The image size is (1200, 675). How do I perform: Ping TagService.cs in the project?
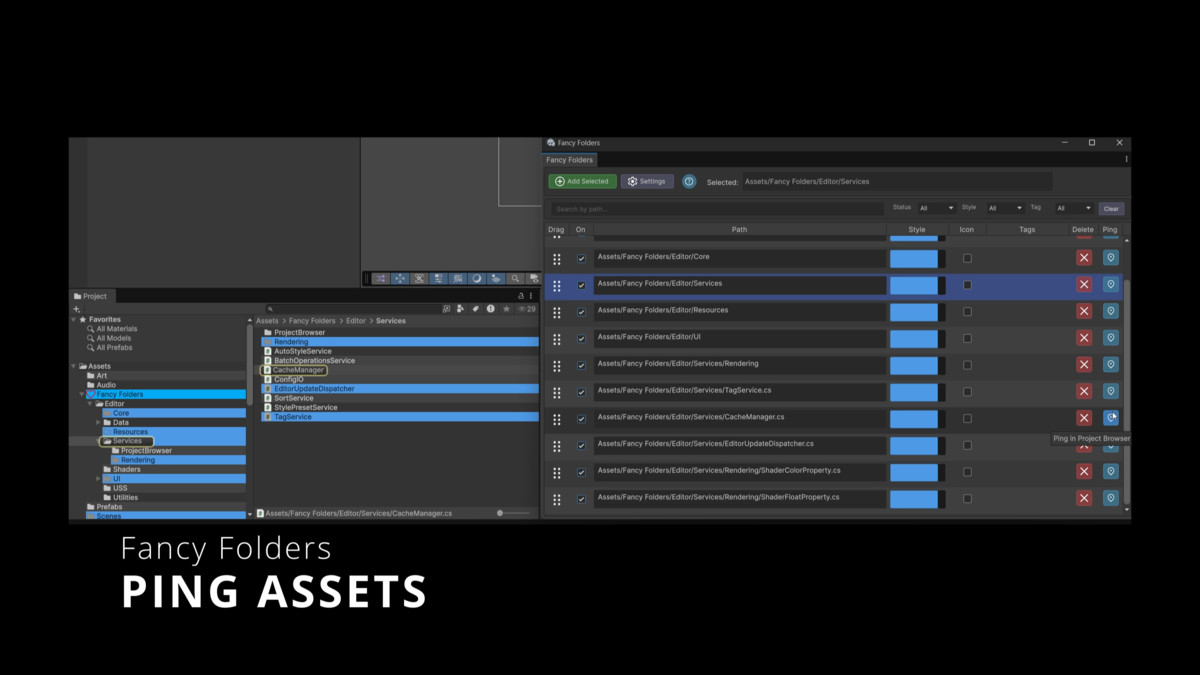(1110, 391)
